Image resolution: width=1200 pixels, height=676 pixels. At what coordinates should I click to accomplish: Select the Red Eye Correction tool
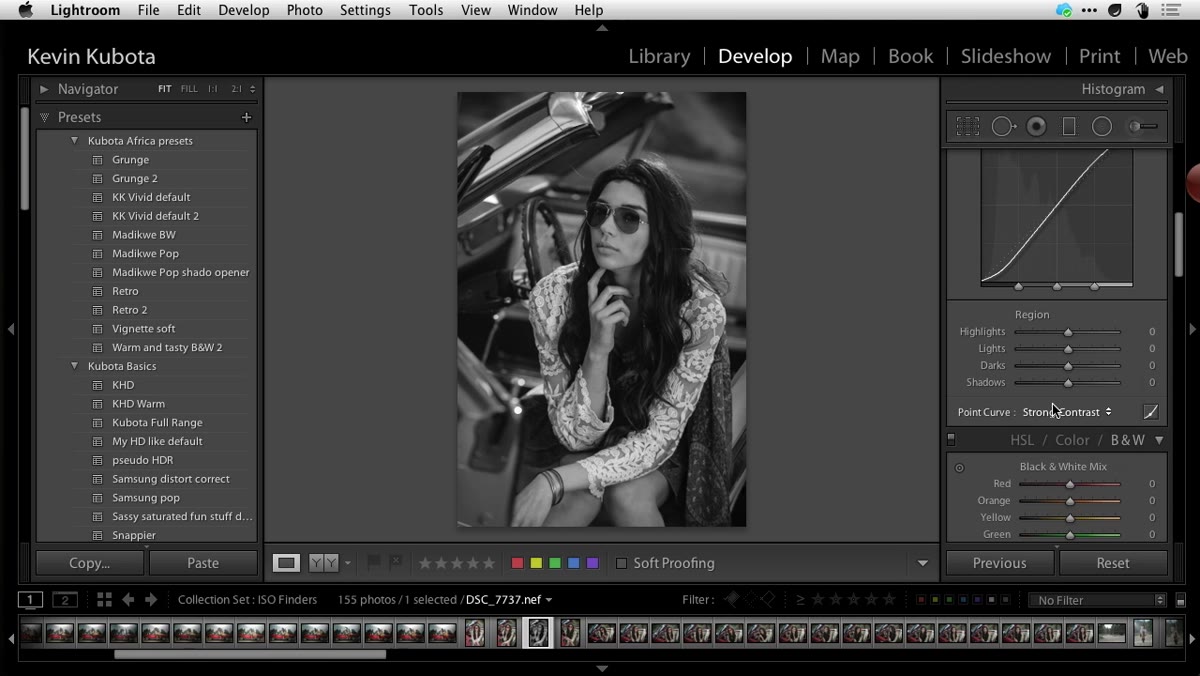pos(1037,127)
